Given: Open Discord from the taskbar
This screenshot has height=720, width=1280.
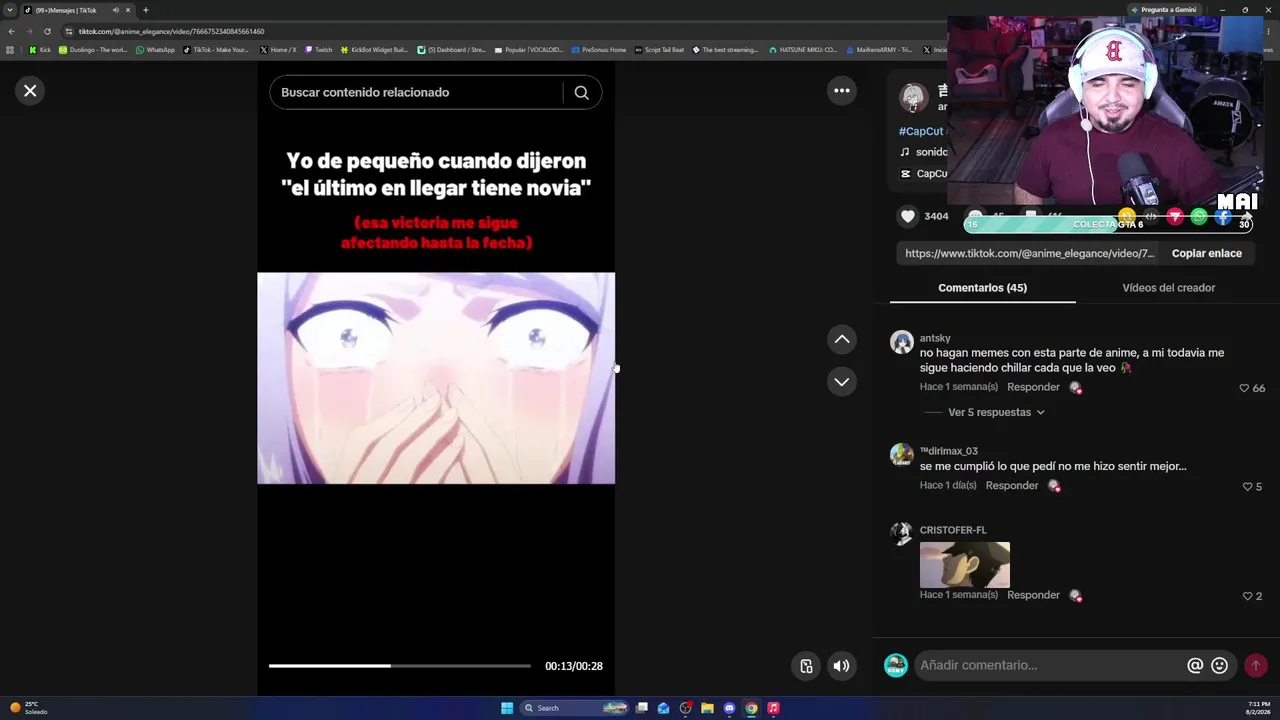Looking at the screenshot, I should pyautogui.click(x=729, y=708).
